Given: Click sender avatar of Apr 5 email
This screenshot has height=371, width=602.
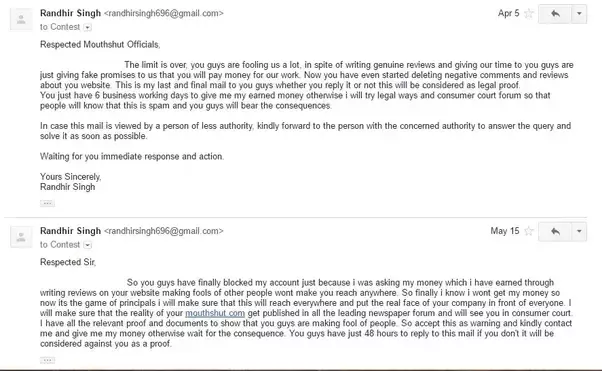Looking at the screenshot, I should tap(22, 19).
